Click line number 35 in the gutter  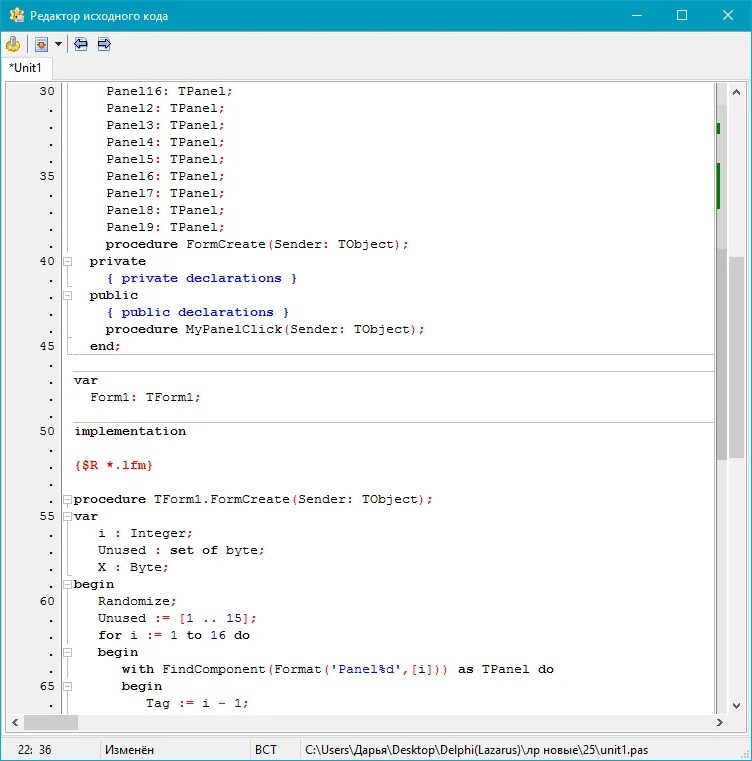[x=47, y=176]
